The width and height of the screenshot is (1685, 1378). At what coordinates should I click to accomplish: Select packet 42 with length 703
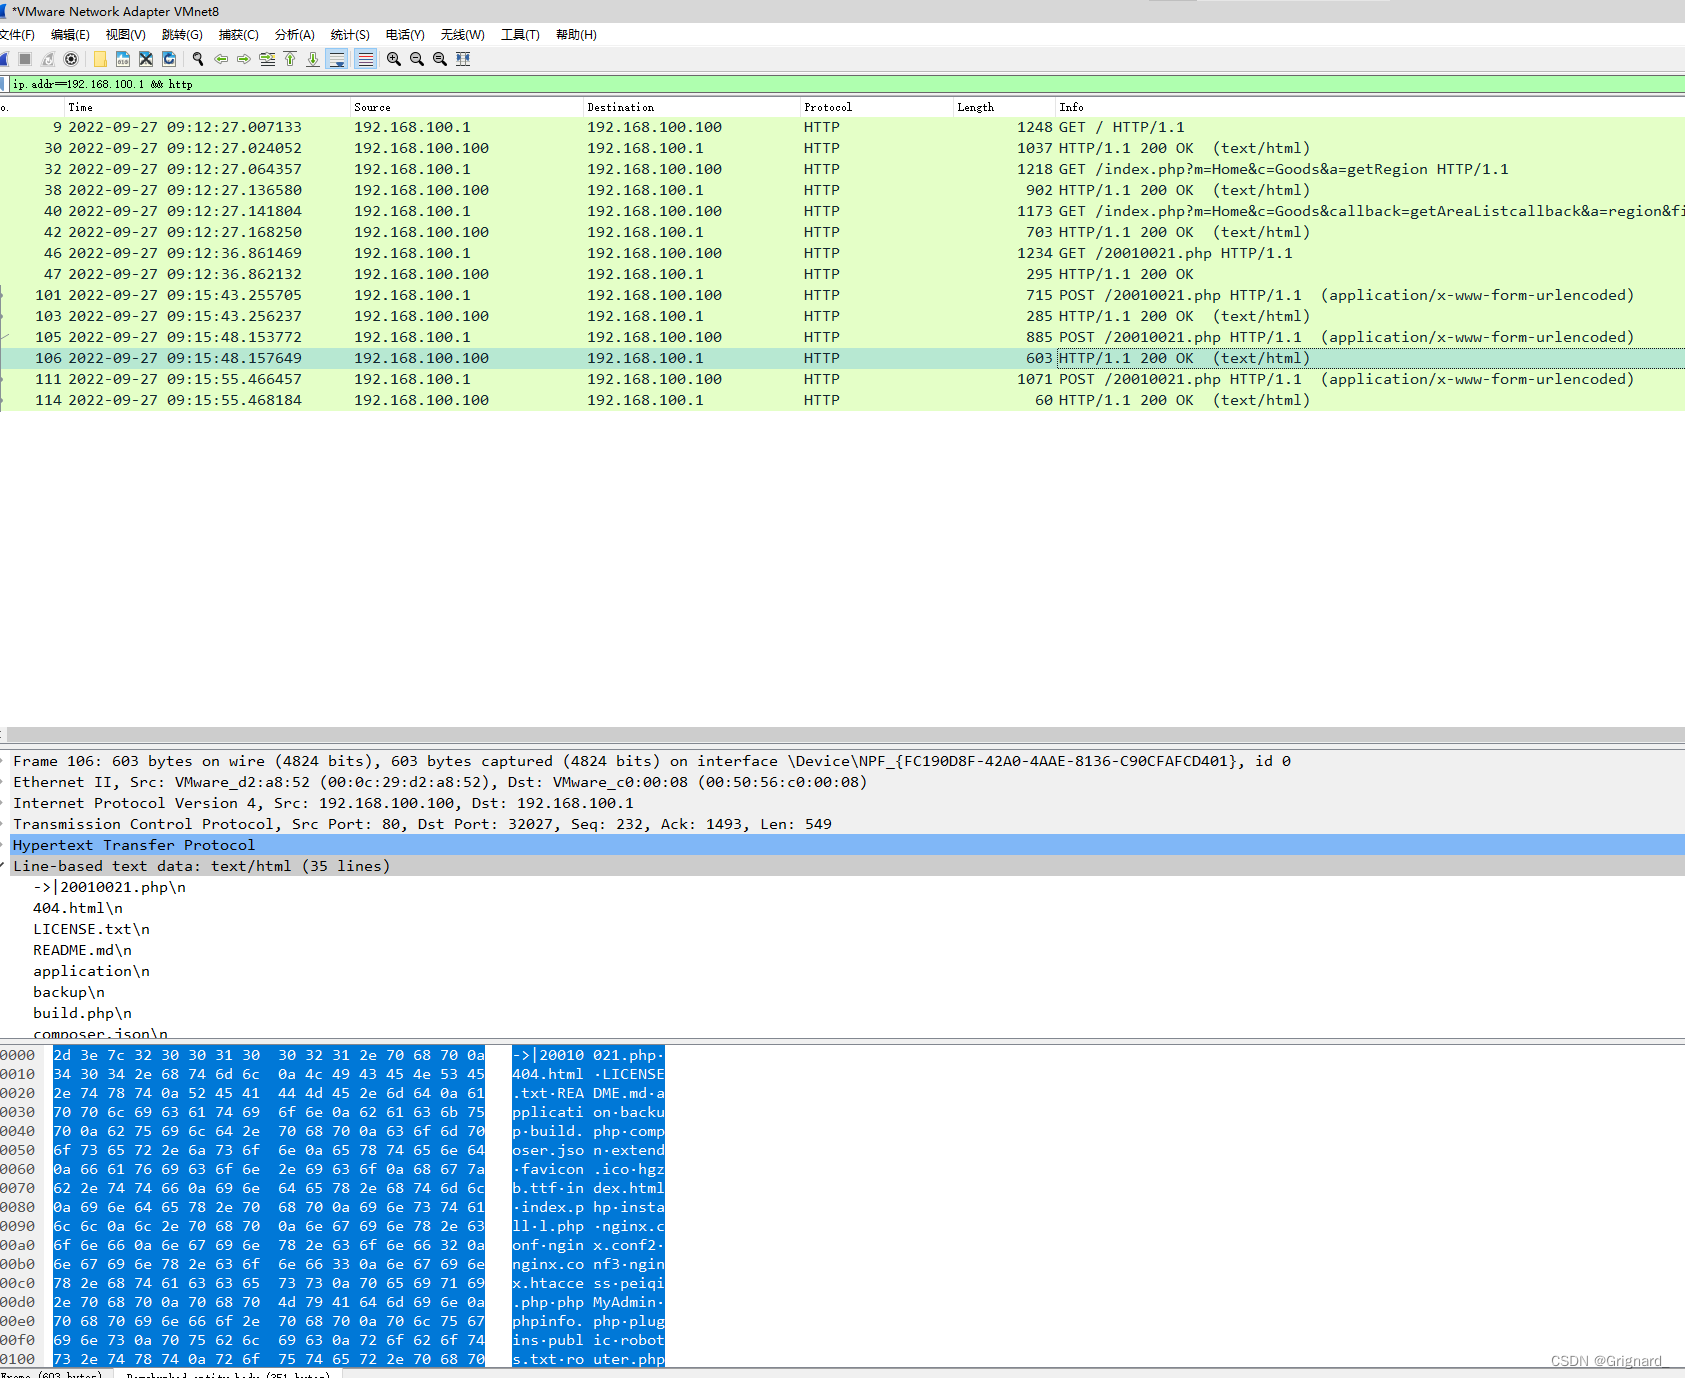pyautogui.click(x=842, y=232)
